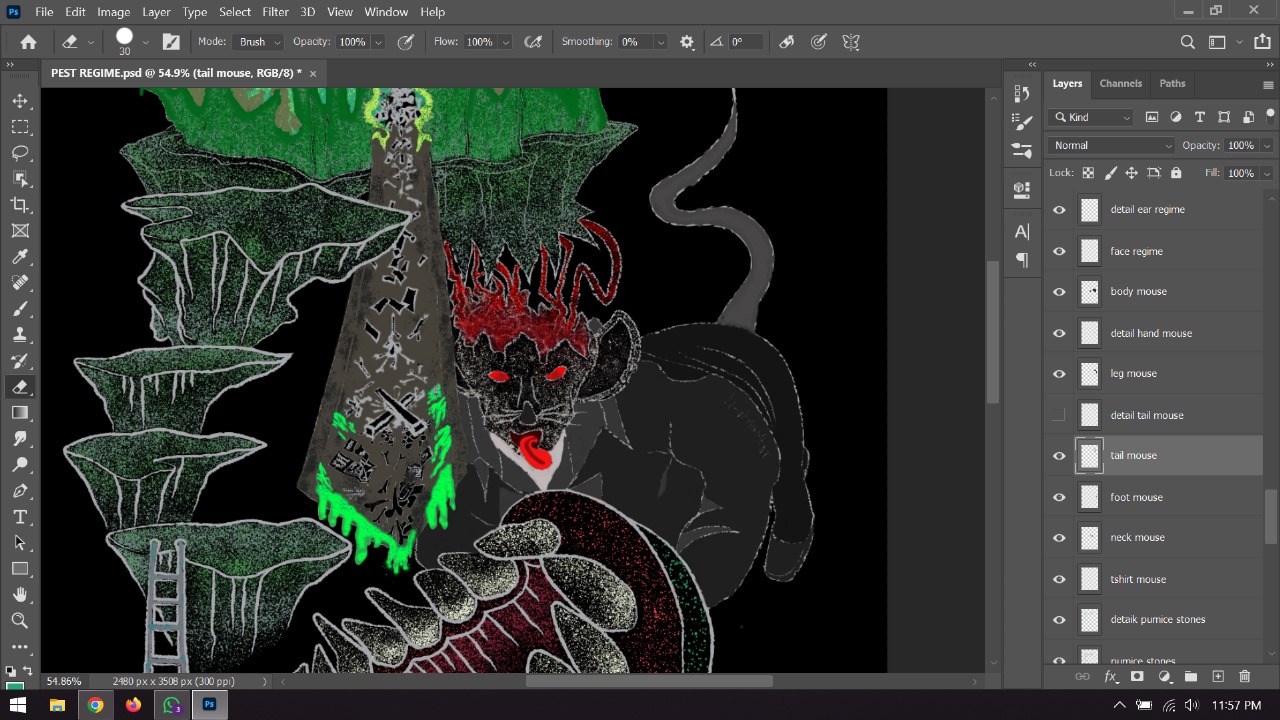The height and width of the screenshot is (720, 1280).
Task: Select the Rectangle shape tool
Action: coord(20,569)
